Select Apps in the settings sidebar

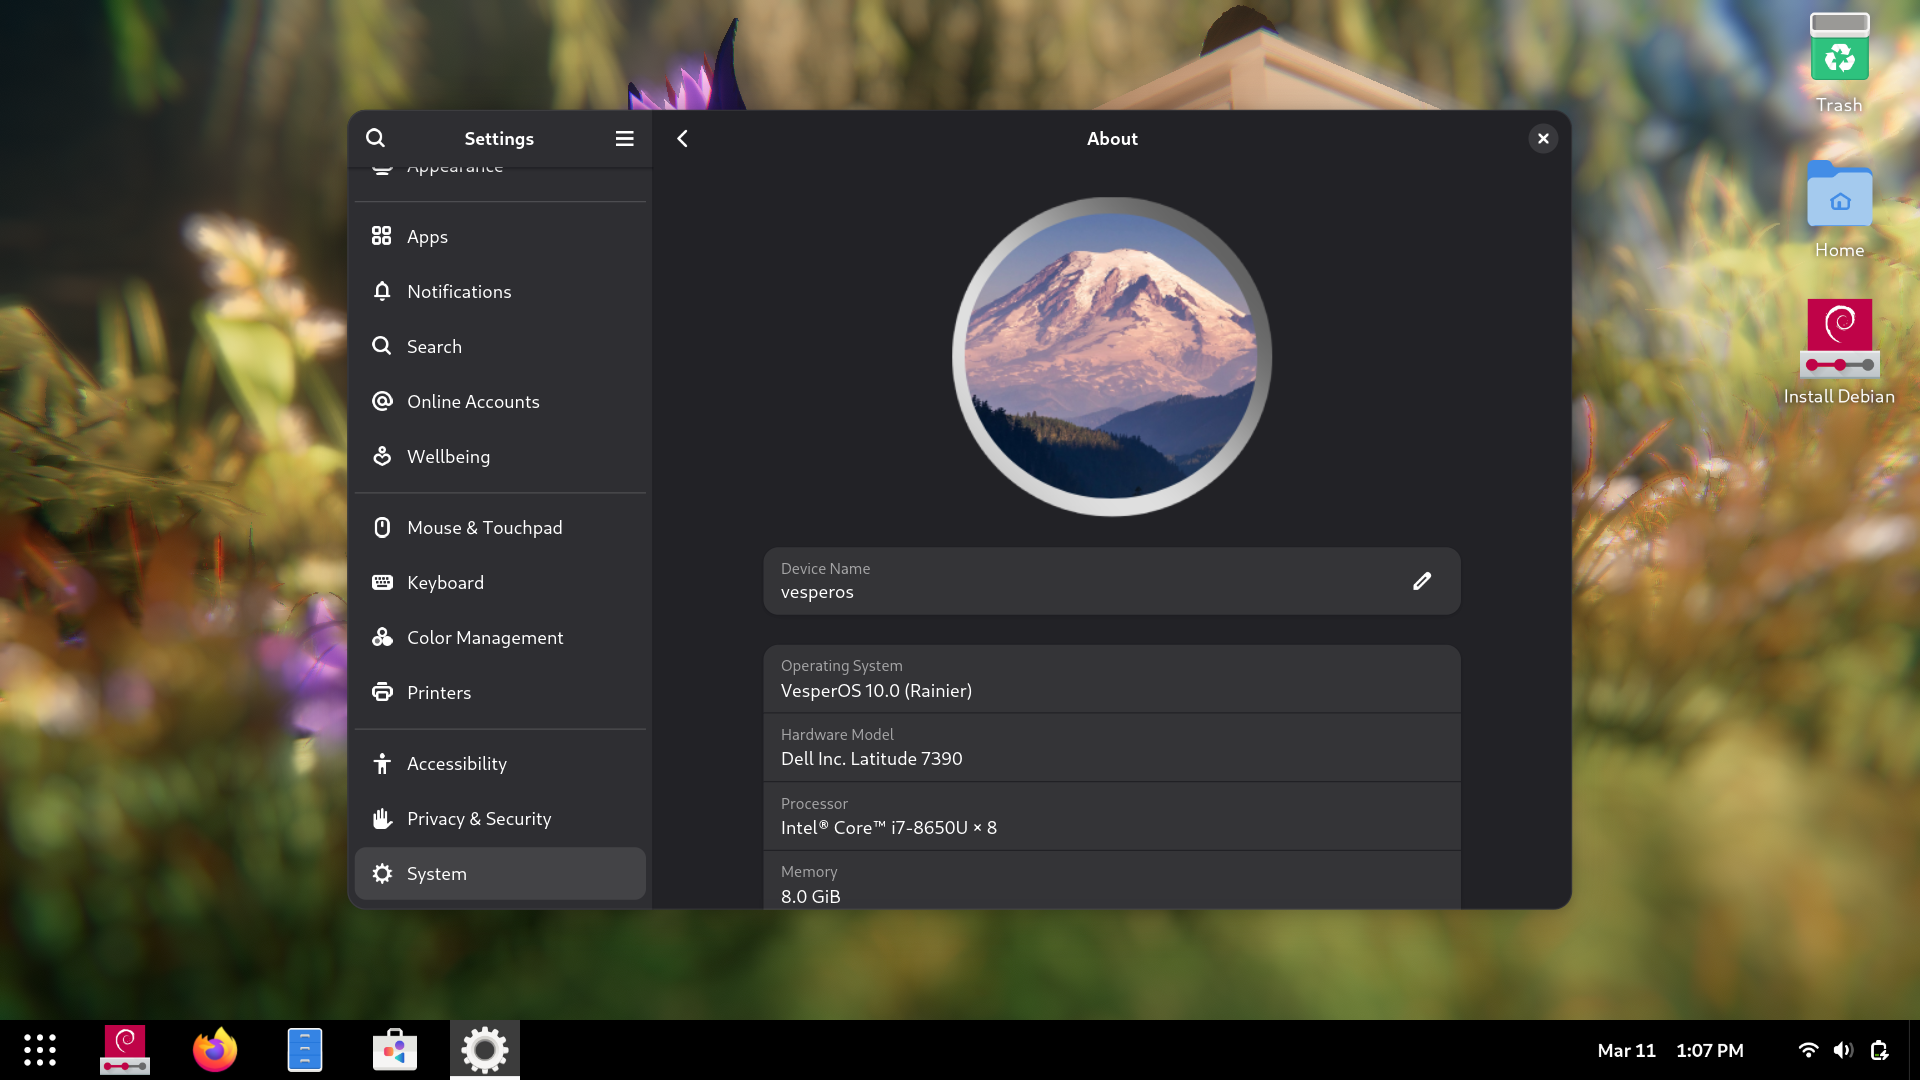pos(500,236)
